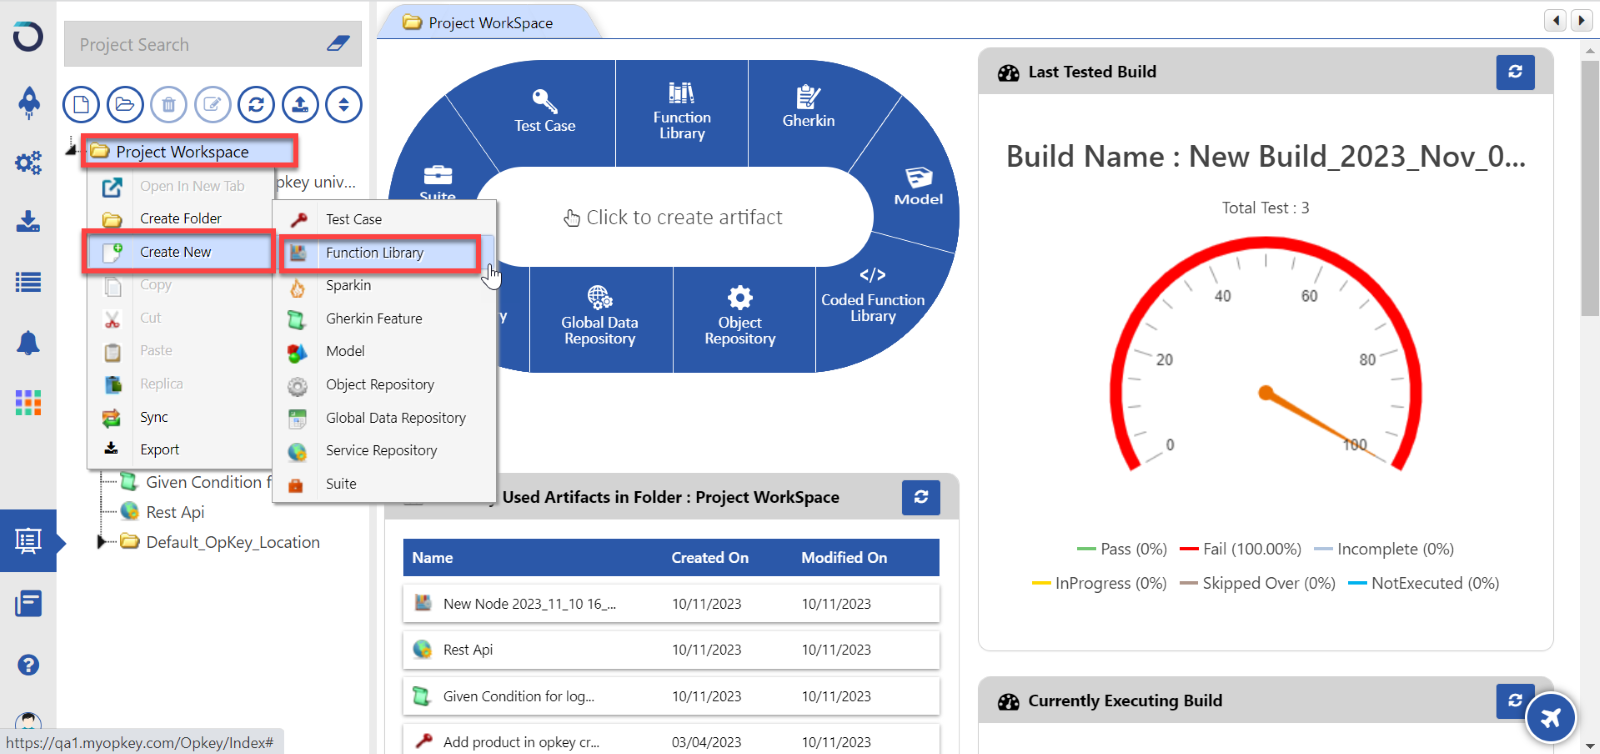Click the upload toolbar icon
Screen dimensions: 1600x754
(300, 104)
